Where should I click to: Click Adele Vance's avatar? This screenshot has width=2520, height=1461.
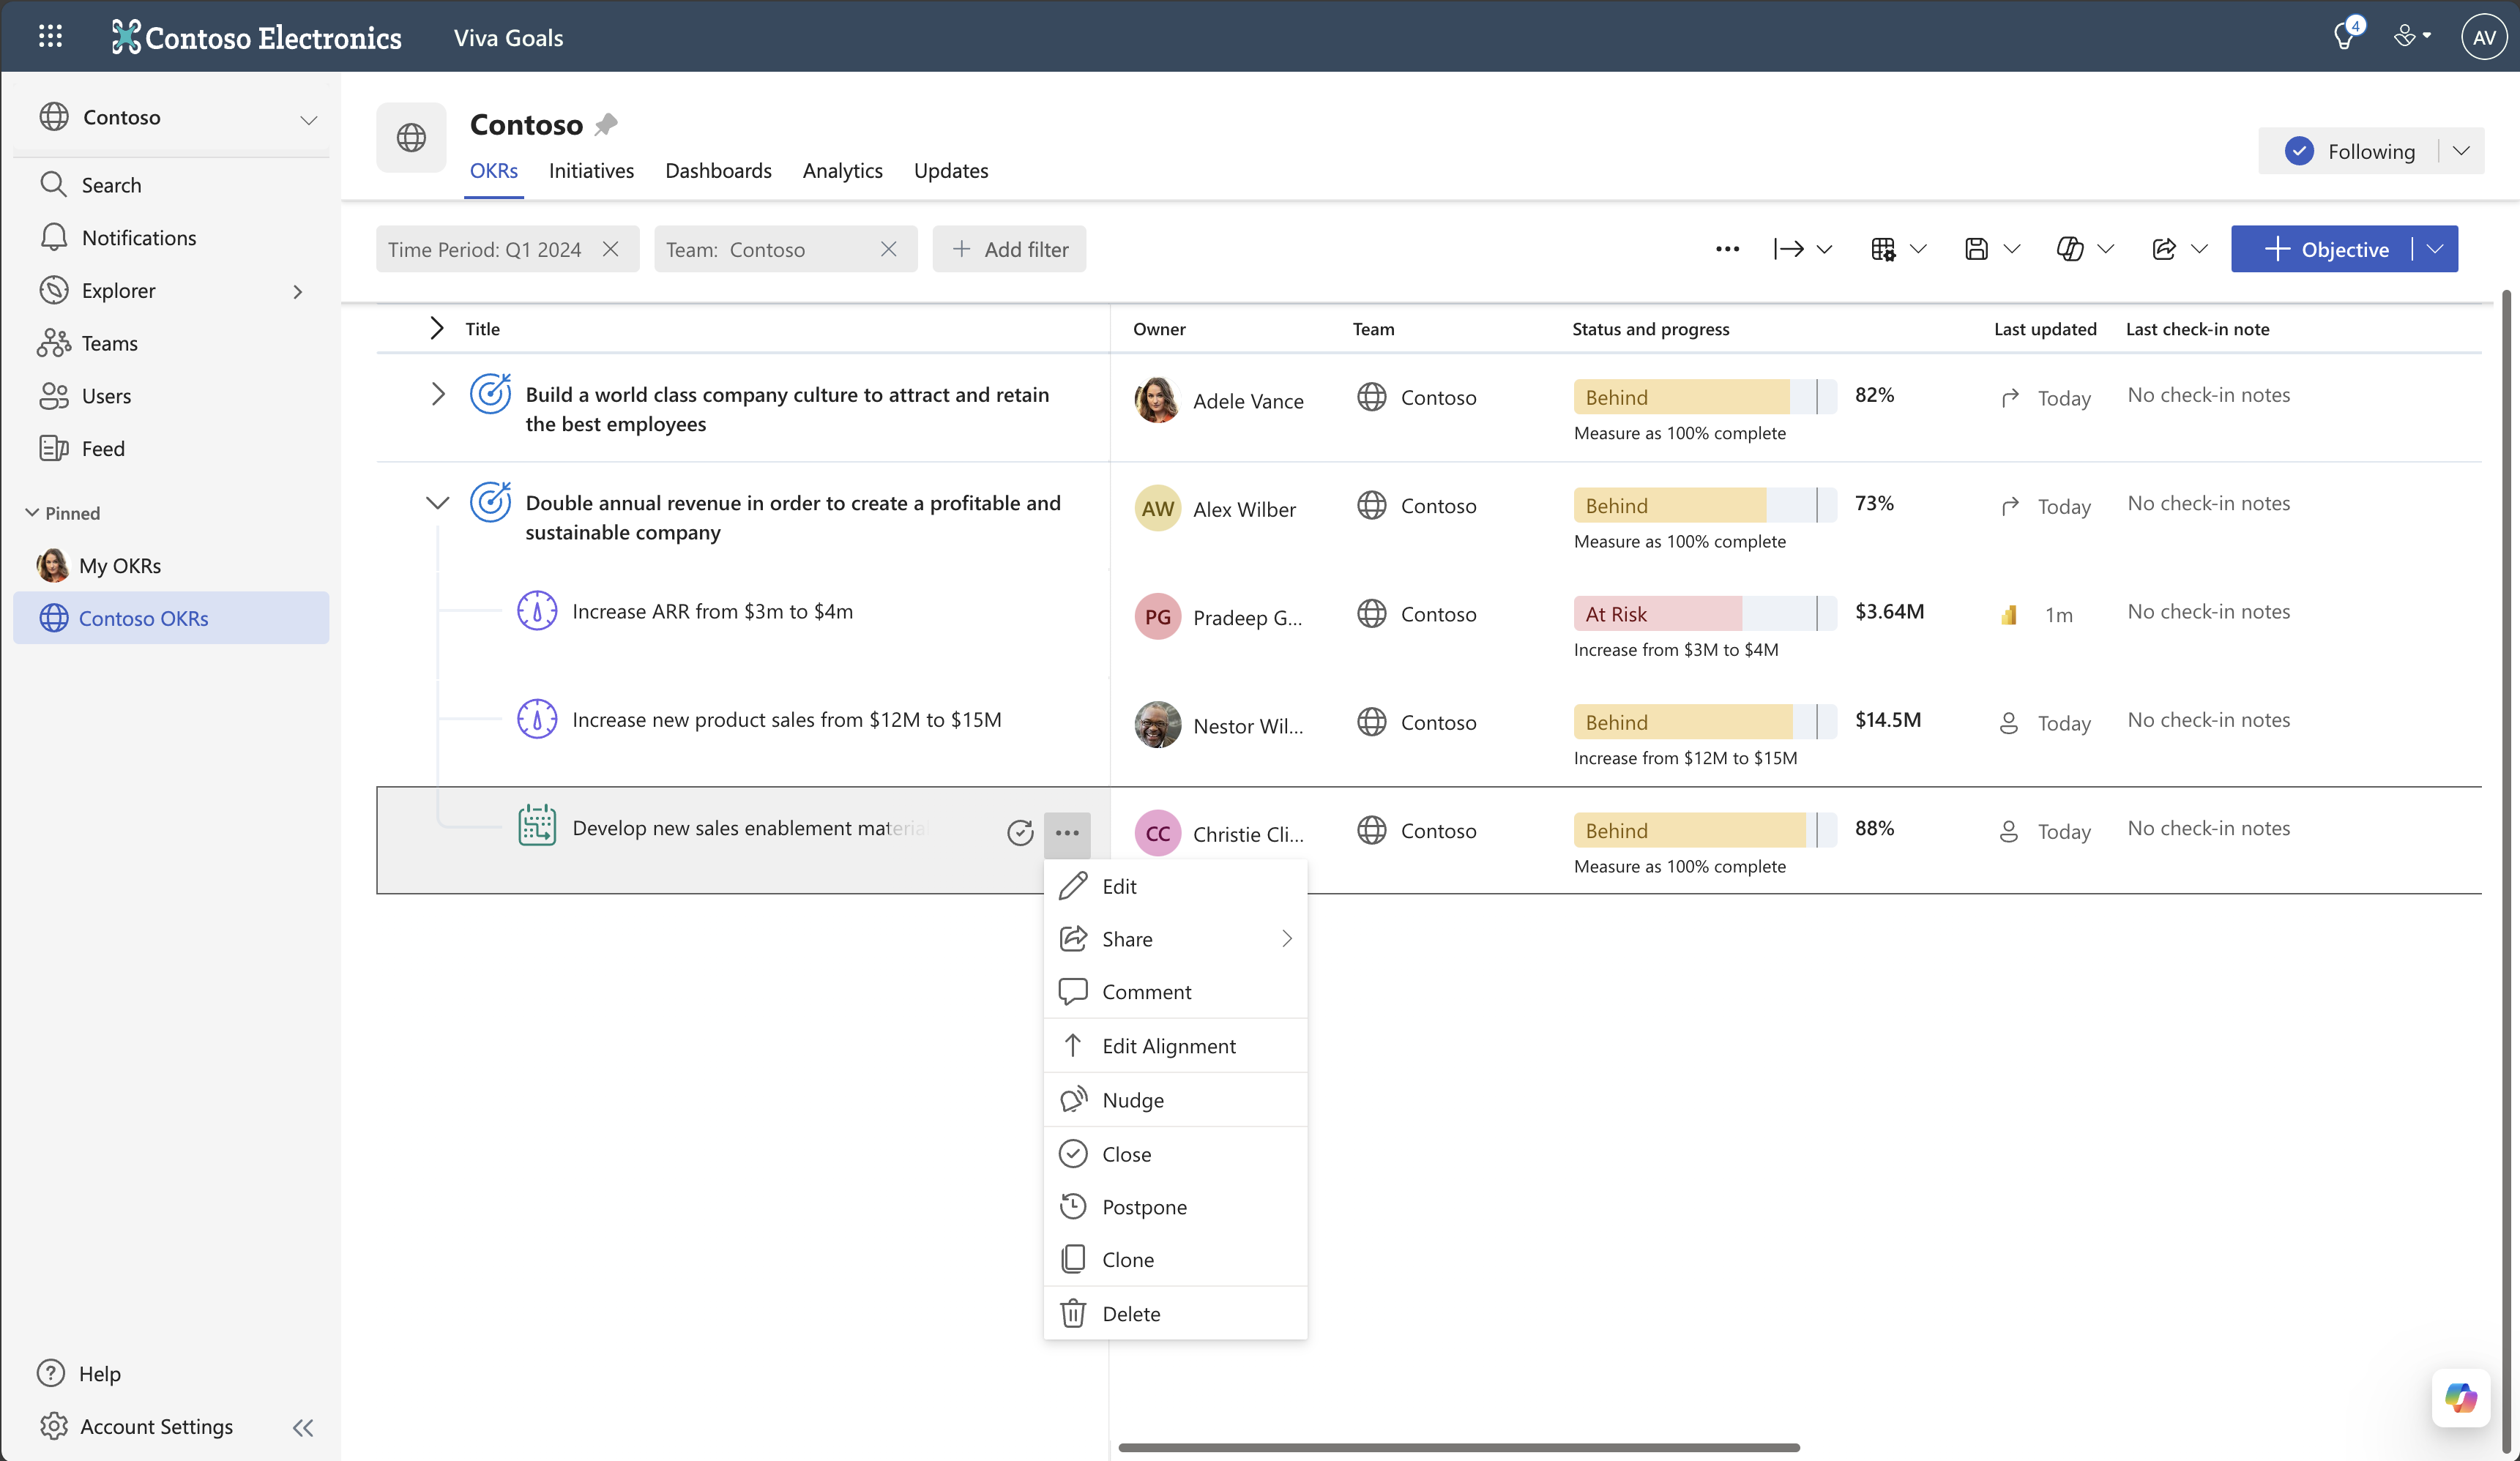pyautogui.click(x=1157, y=400)
